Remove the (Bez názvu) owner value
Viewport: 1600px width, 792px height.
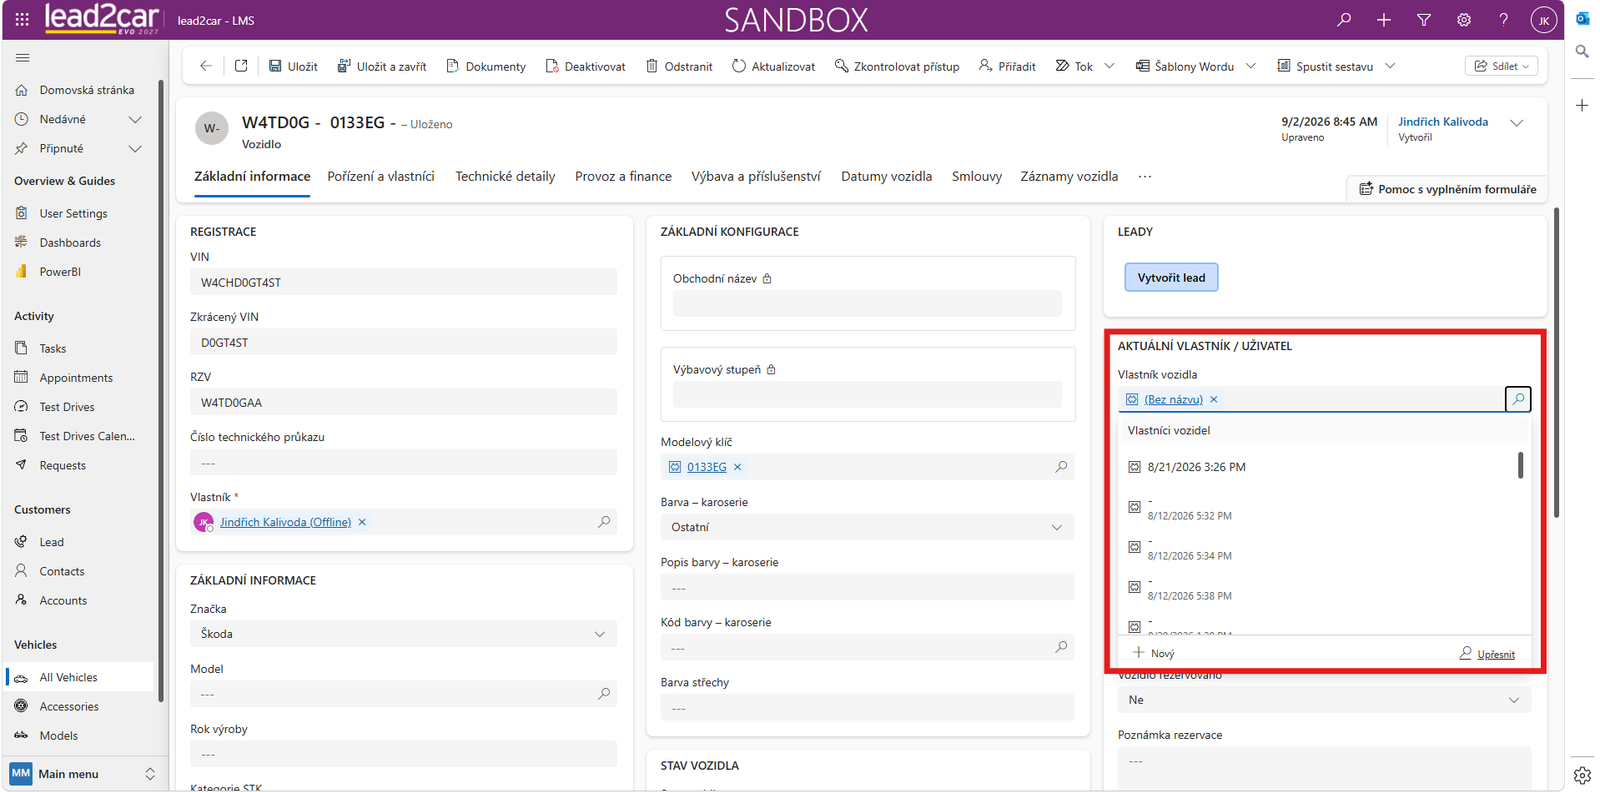click(1214, 399)
